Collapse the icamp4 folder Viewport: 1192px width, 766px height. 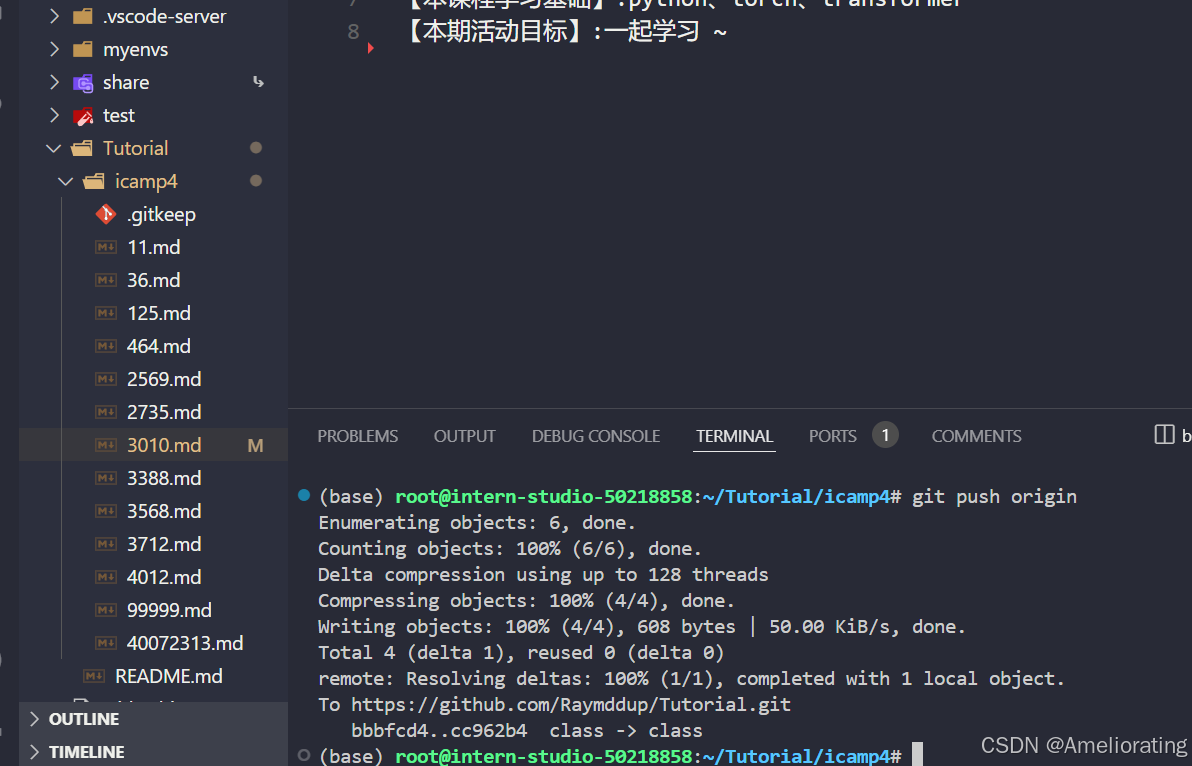tap(66, 181)
